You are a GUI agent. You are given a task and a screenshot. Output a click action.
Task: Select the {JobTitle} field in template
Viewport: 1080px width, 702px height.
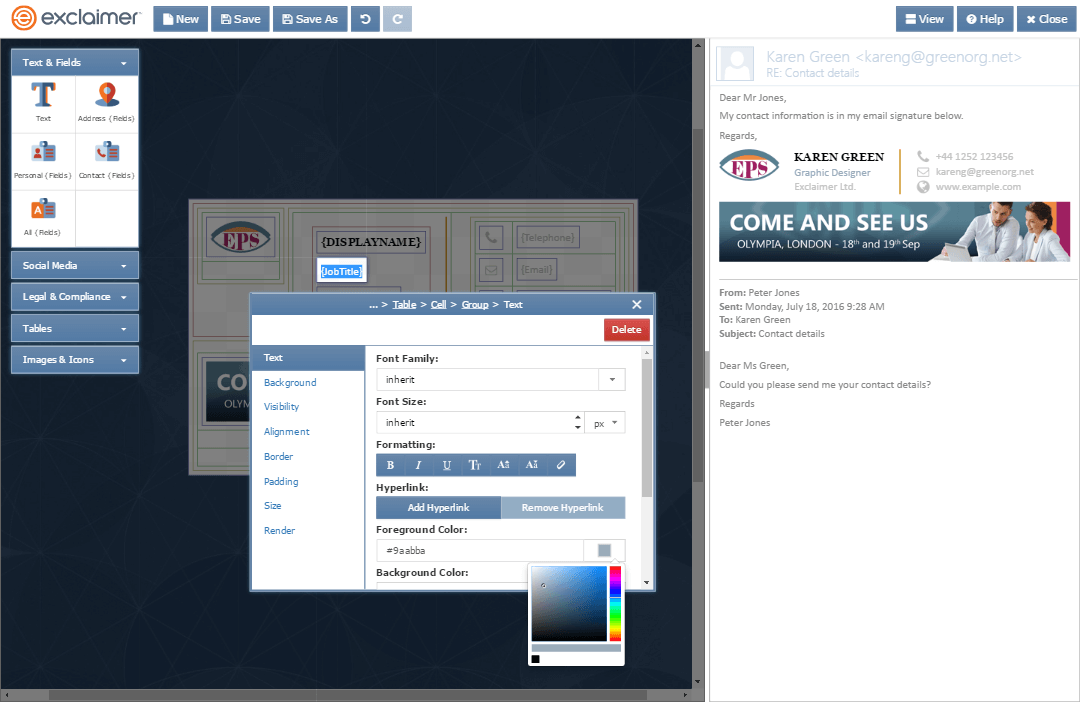pyautogui.click(x=342, y=271)
